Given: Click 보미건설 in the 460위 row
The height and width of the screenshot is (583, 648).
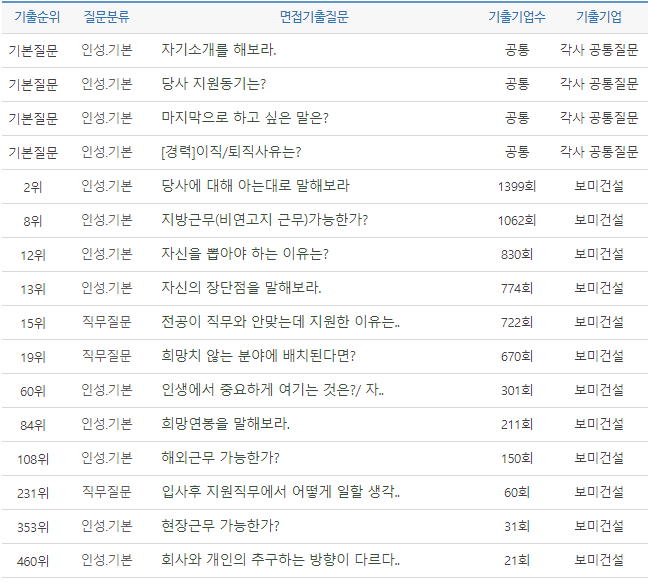Looking at the screenshot, I should pyautogui.click(x=598, y=560).
